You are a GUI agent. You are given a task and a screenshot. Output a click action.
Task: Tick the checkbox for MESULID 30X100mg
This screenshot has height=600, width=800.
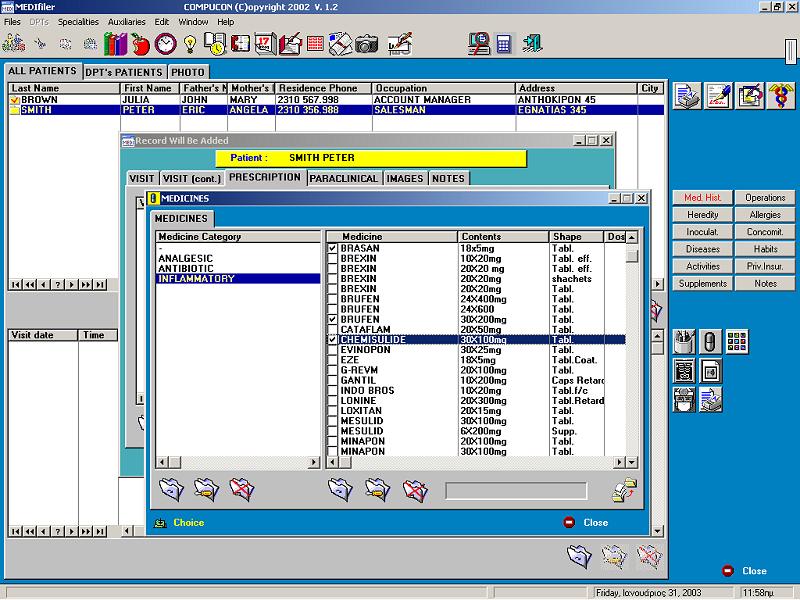pyautogui.click(x=332, y=421)
